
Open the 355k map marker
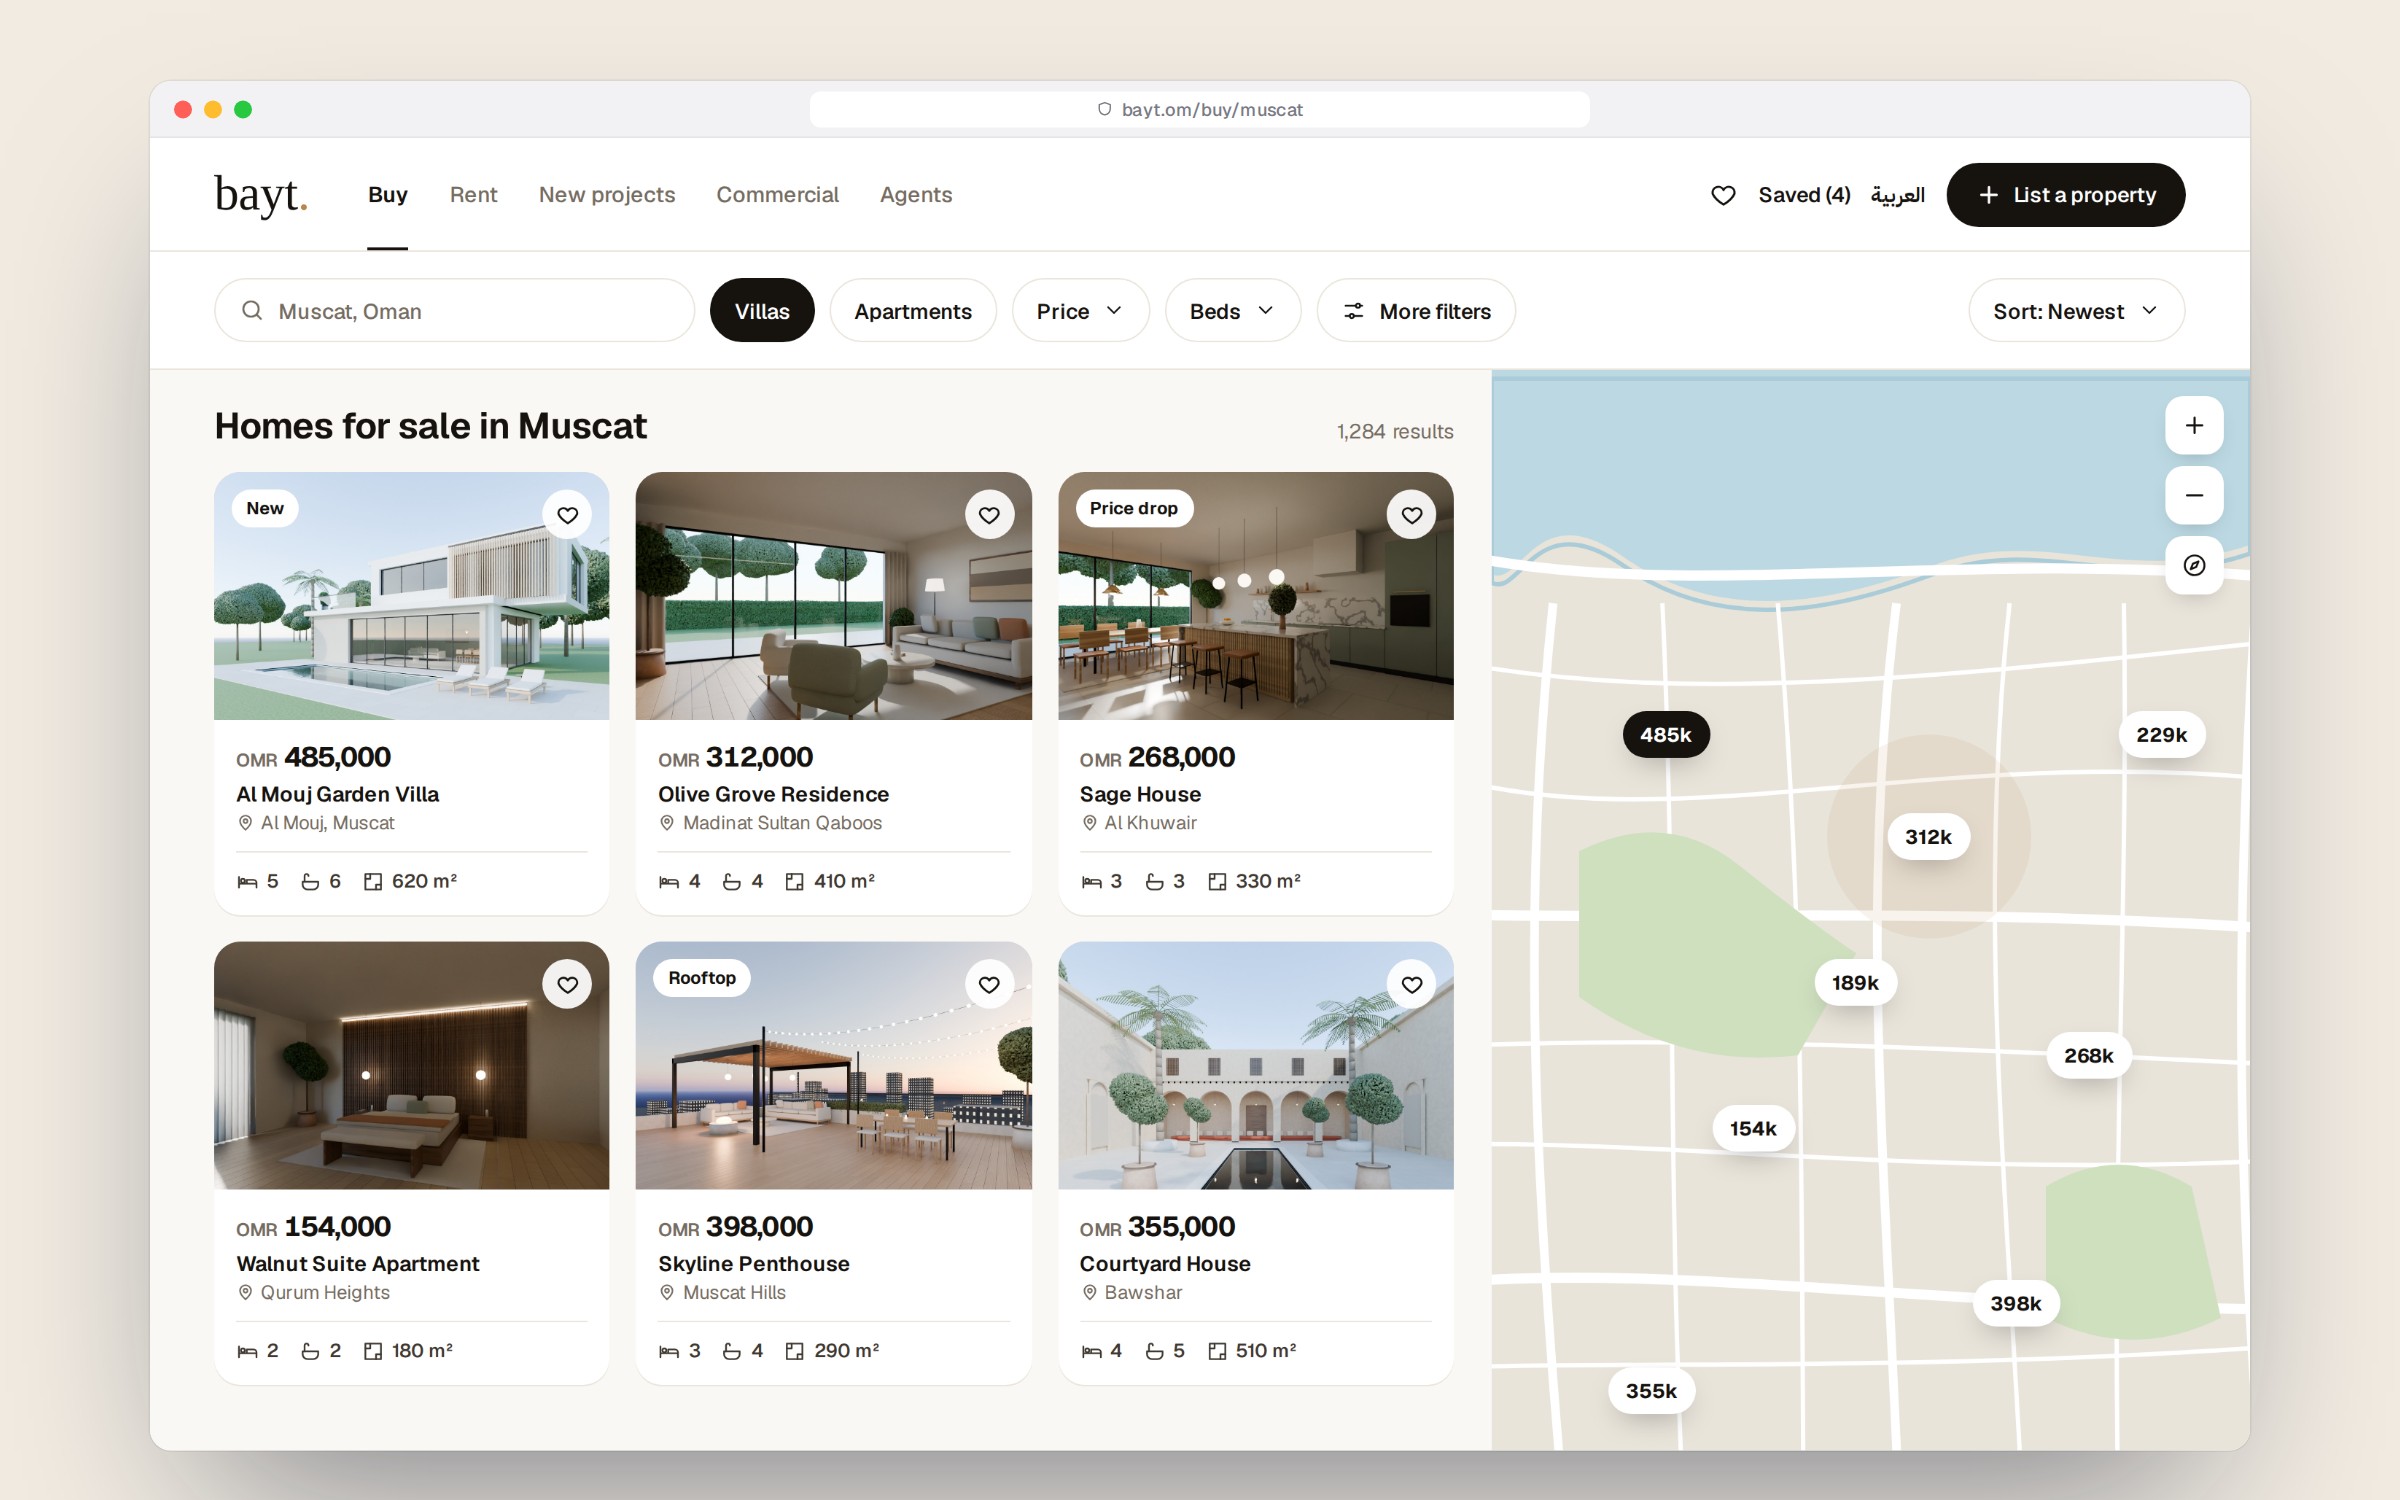[1651, 1391]
